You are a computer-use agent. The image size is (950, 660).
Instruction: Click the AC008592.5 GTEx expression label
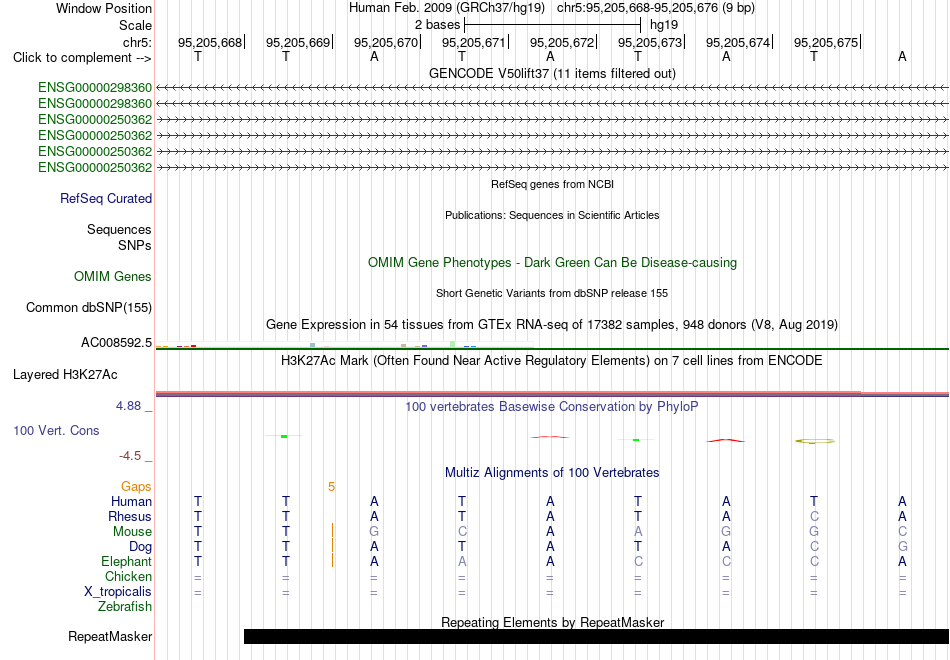click(117, 342)
